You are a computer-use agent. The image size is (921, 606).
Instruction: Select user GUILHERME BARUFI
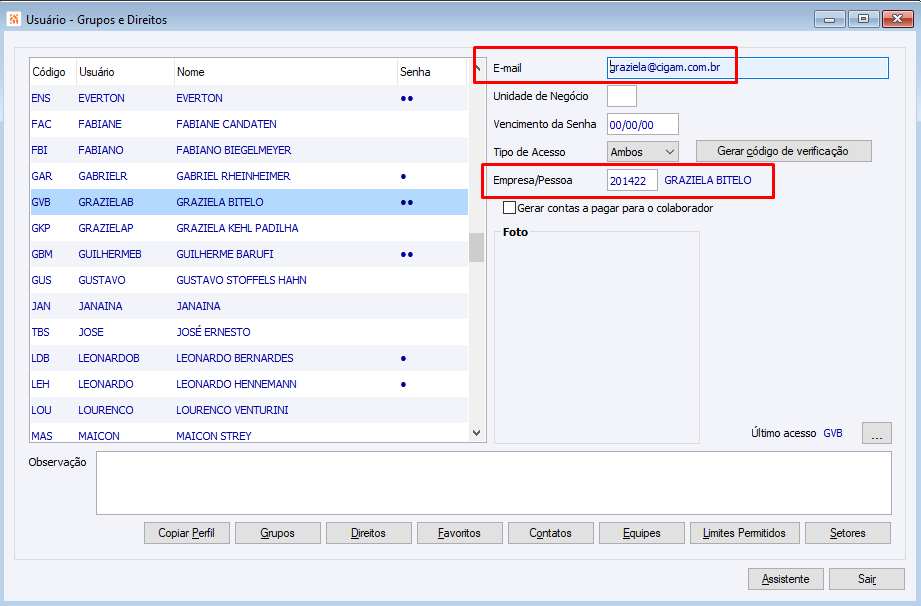pyautogui.click(x=249, y=254)
